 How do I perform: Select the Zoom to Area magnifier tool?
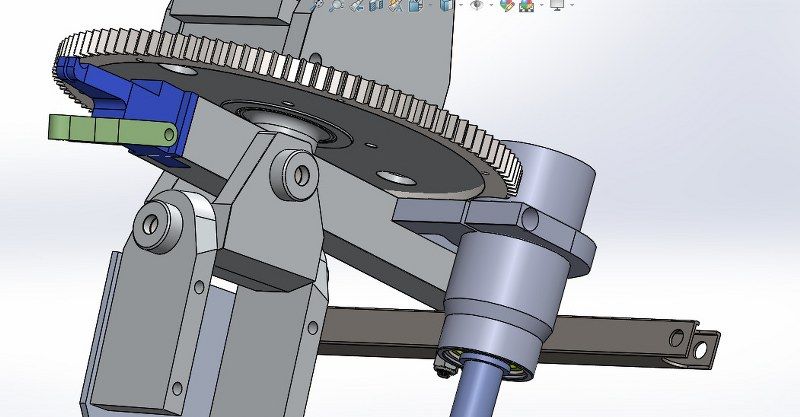[x=337, y=5]
